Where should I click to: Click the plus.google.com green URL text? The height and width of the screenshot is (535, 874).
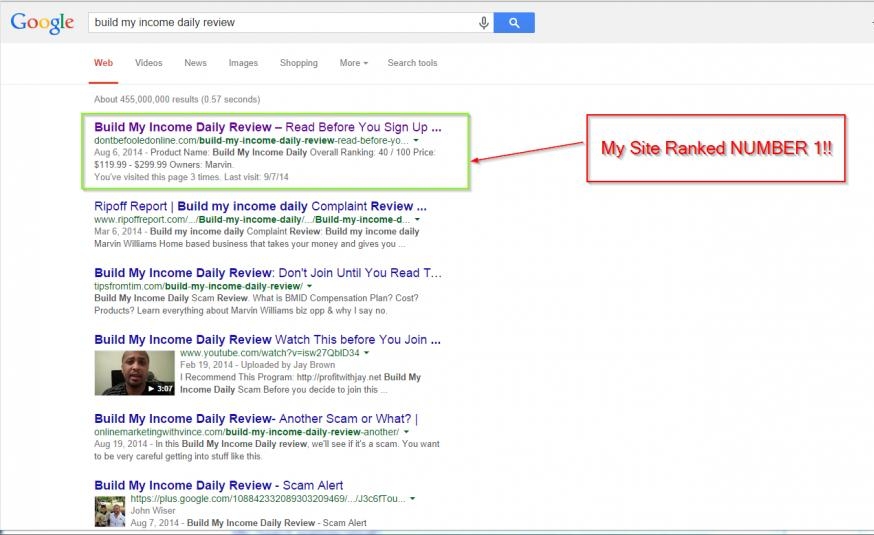(268, 499)
